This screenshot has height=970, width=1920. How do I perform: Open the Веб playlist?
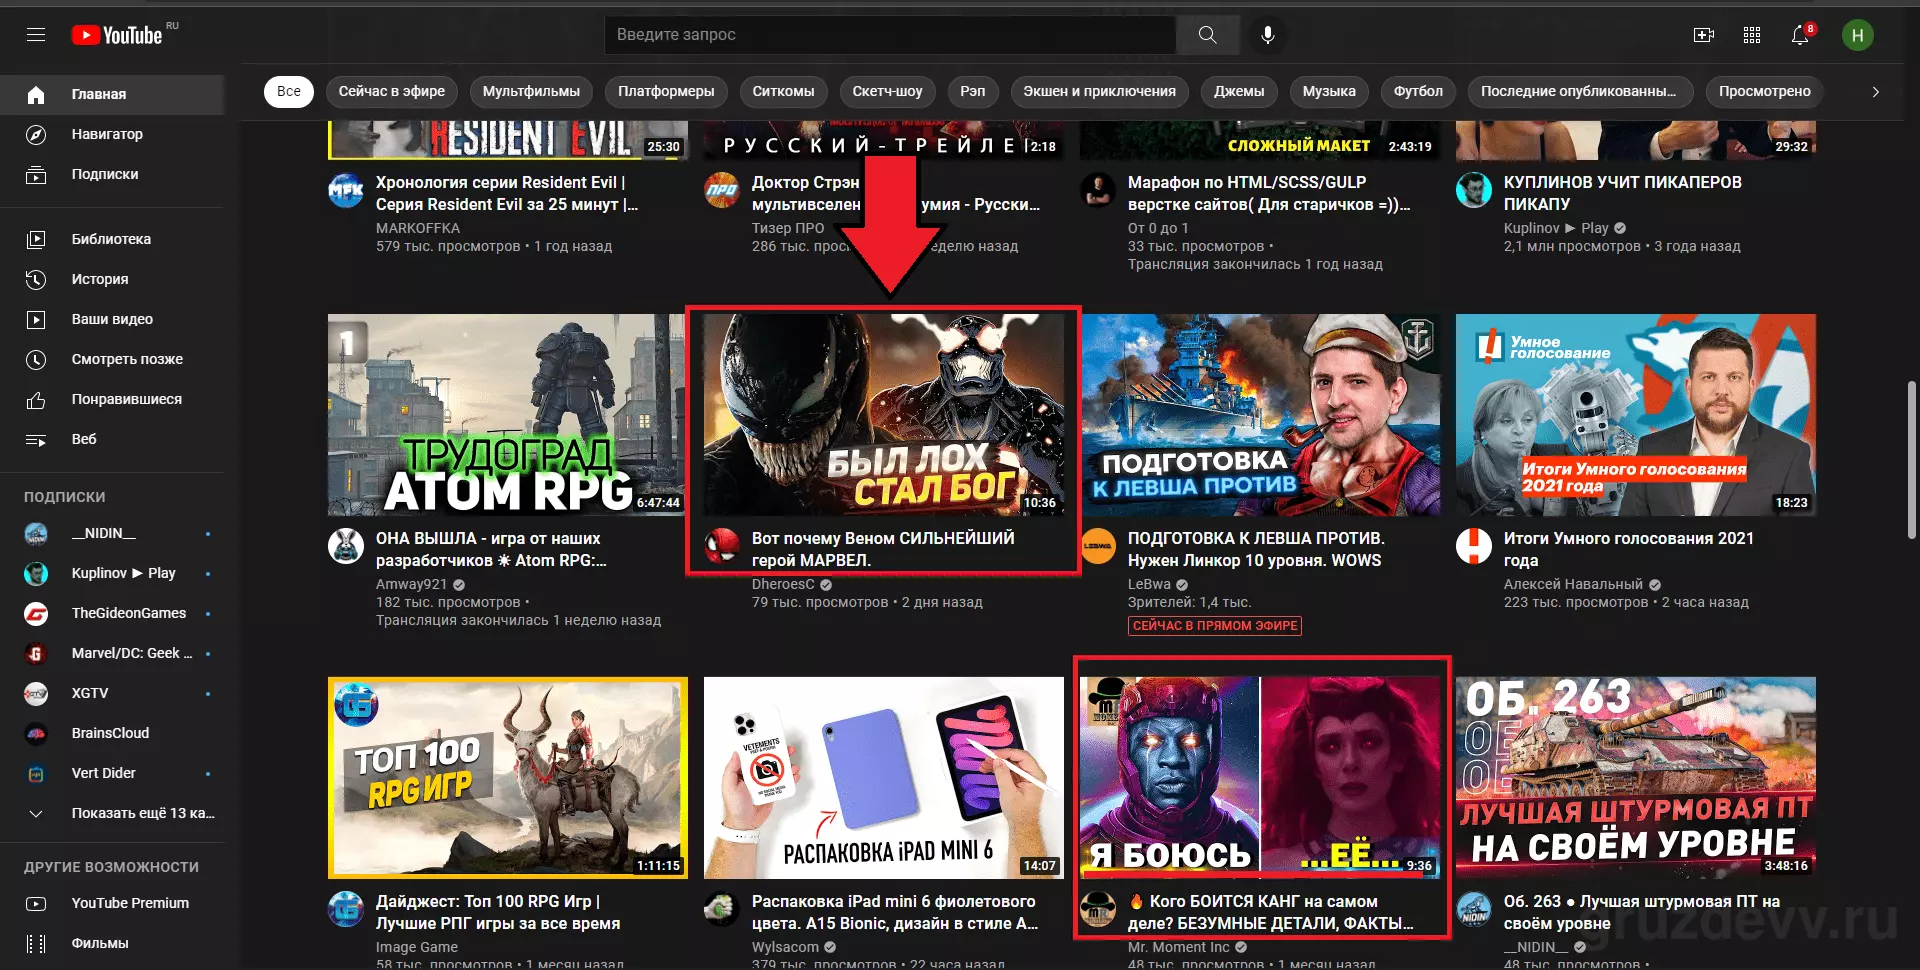[112, 439]
